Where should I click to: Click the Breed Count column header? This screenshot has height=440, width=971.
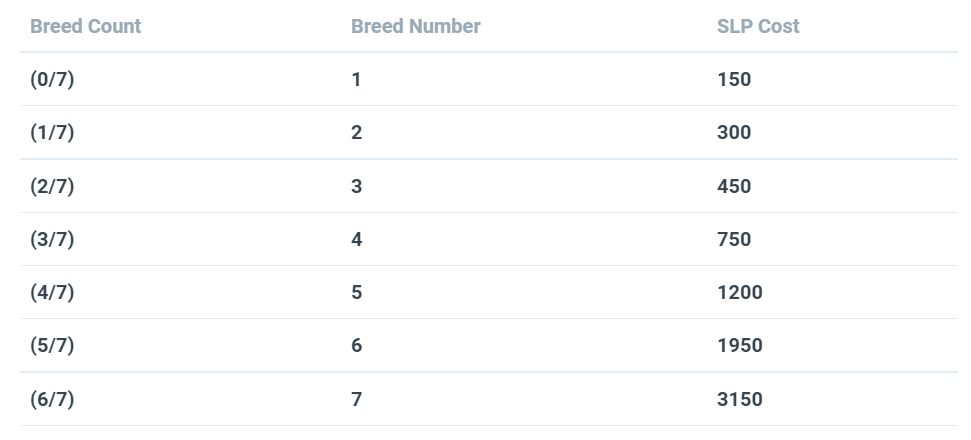(x=85, y=26)
